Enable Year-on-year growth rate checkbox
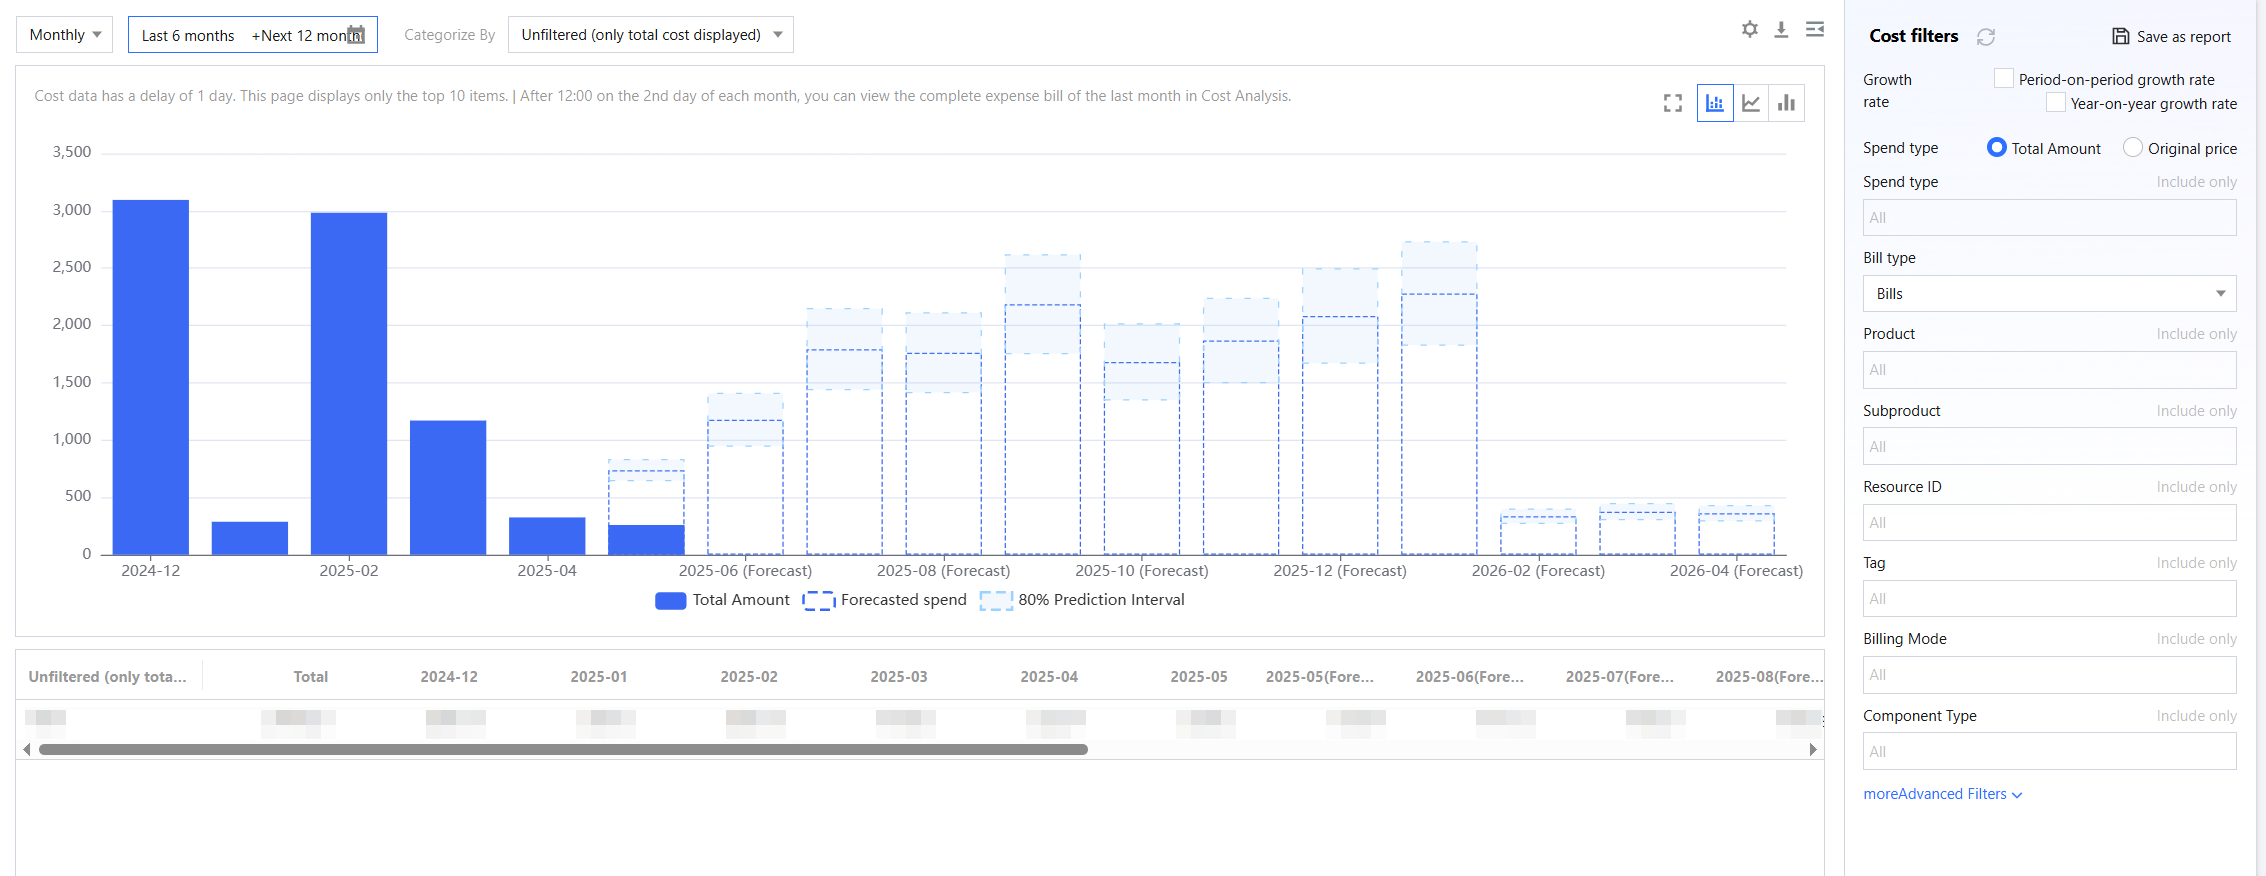The width and height of the screenshot is (2266, 876). click(2055, 102)
